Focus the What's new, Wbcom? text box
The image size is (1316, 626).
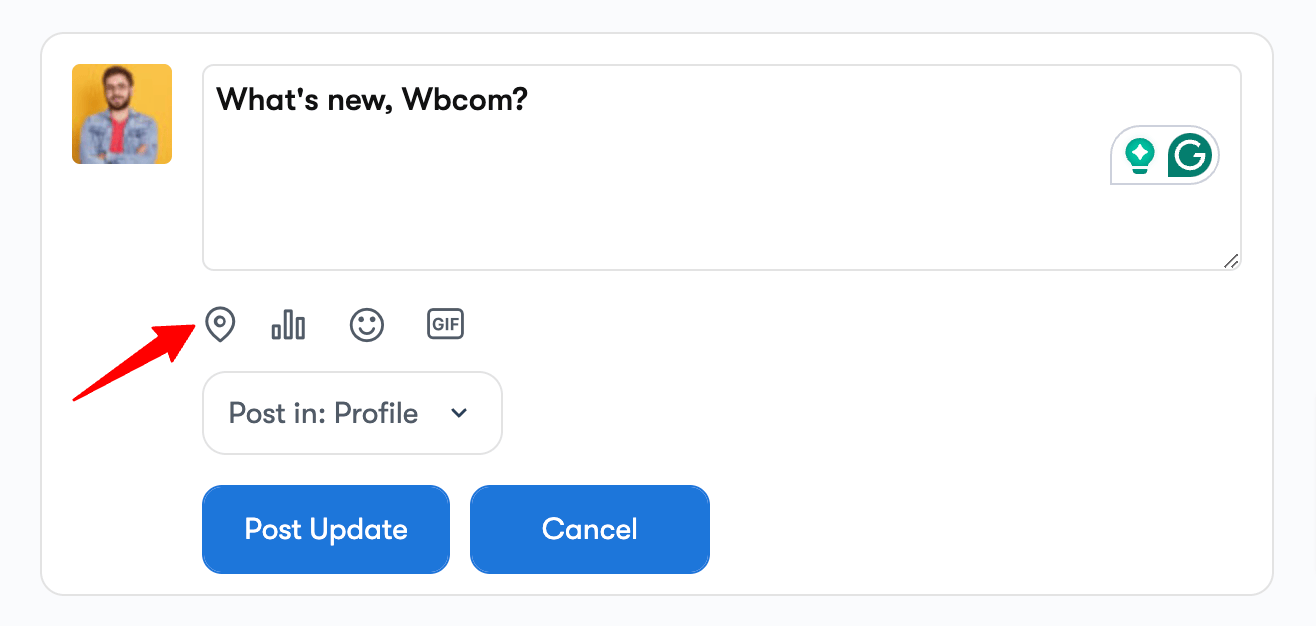click(x=660, y=200)
